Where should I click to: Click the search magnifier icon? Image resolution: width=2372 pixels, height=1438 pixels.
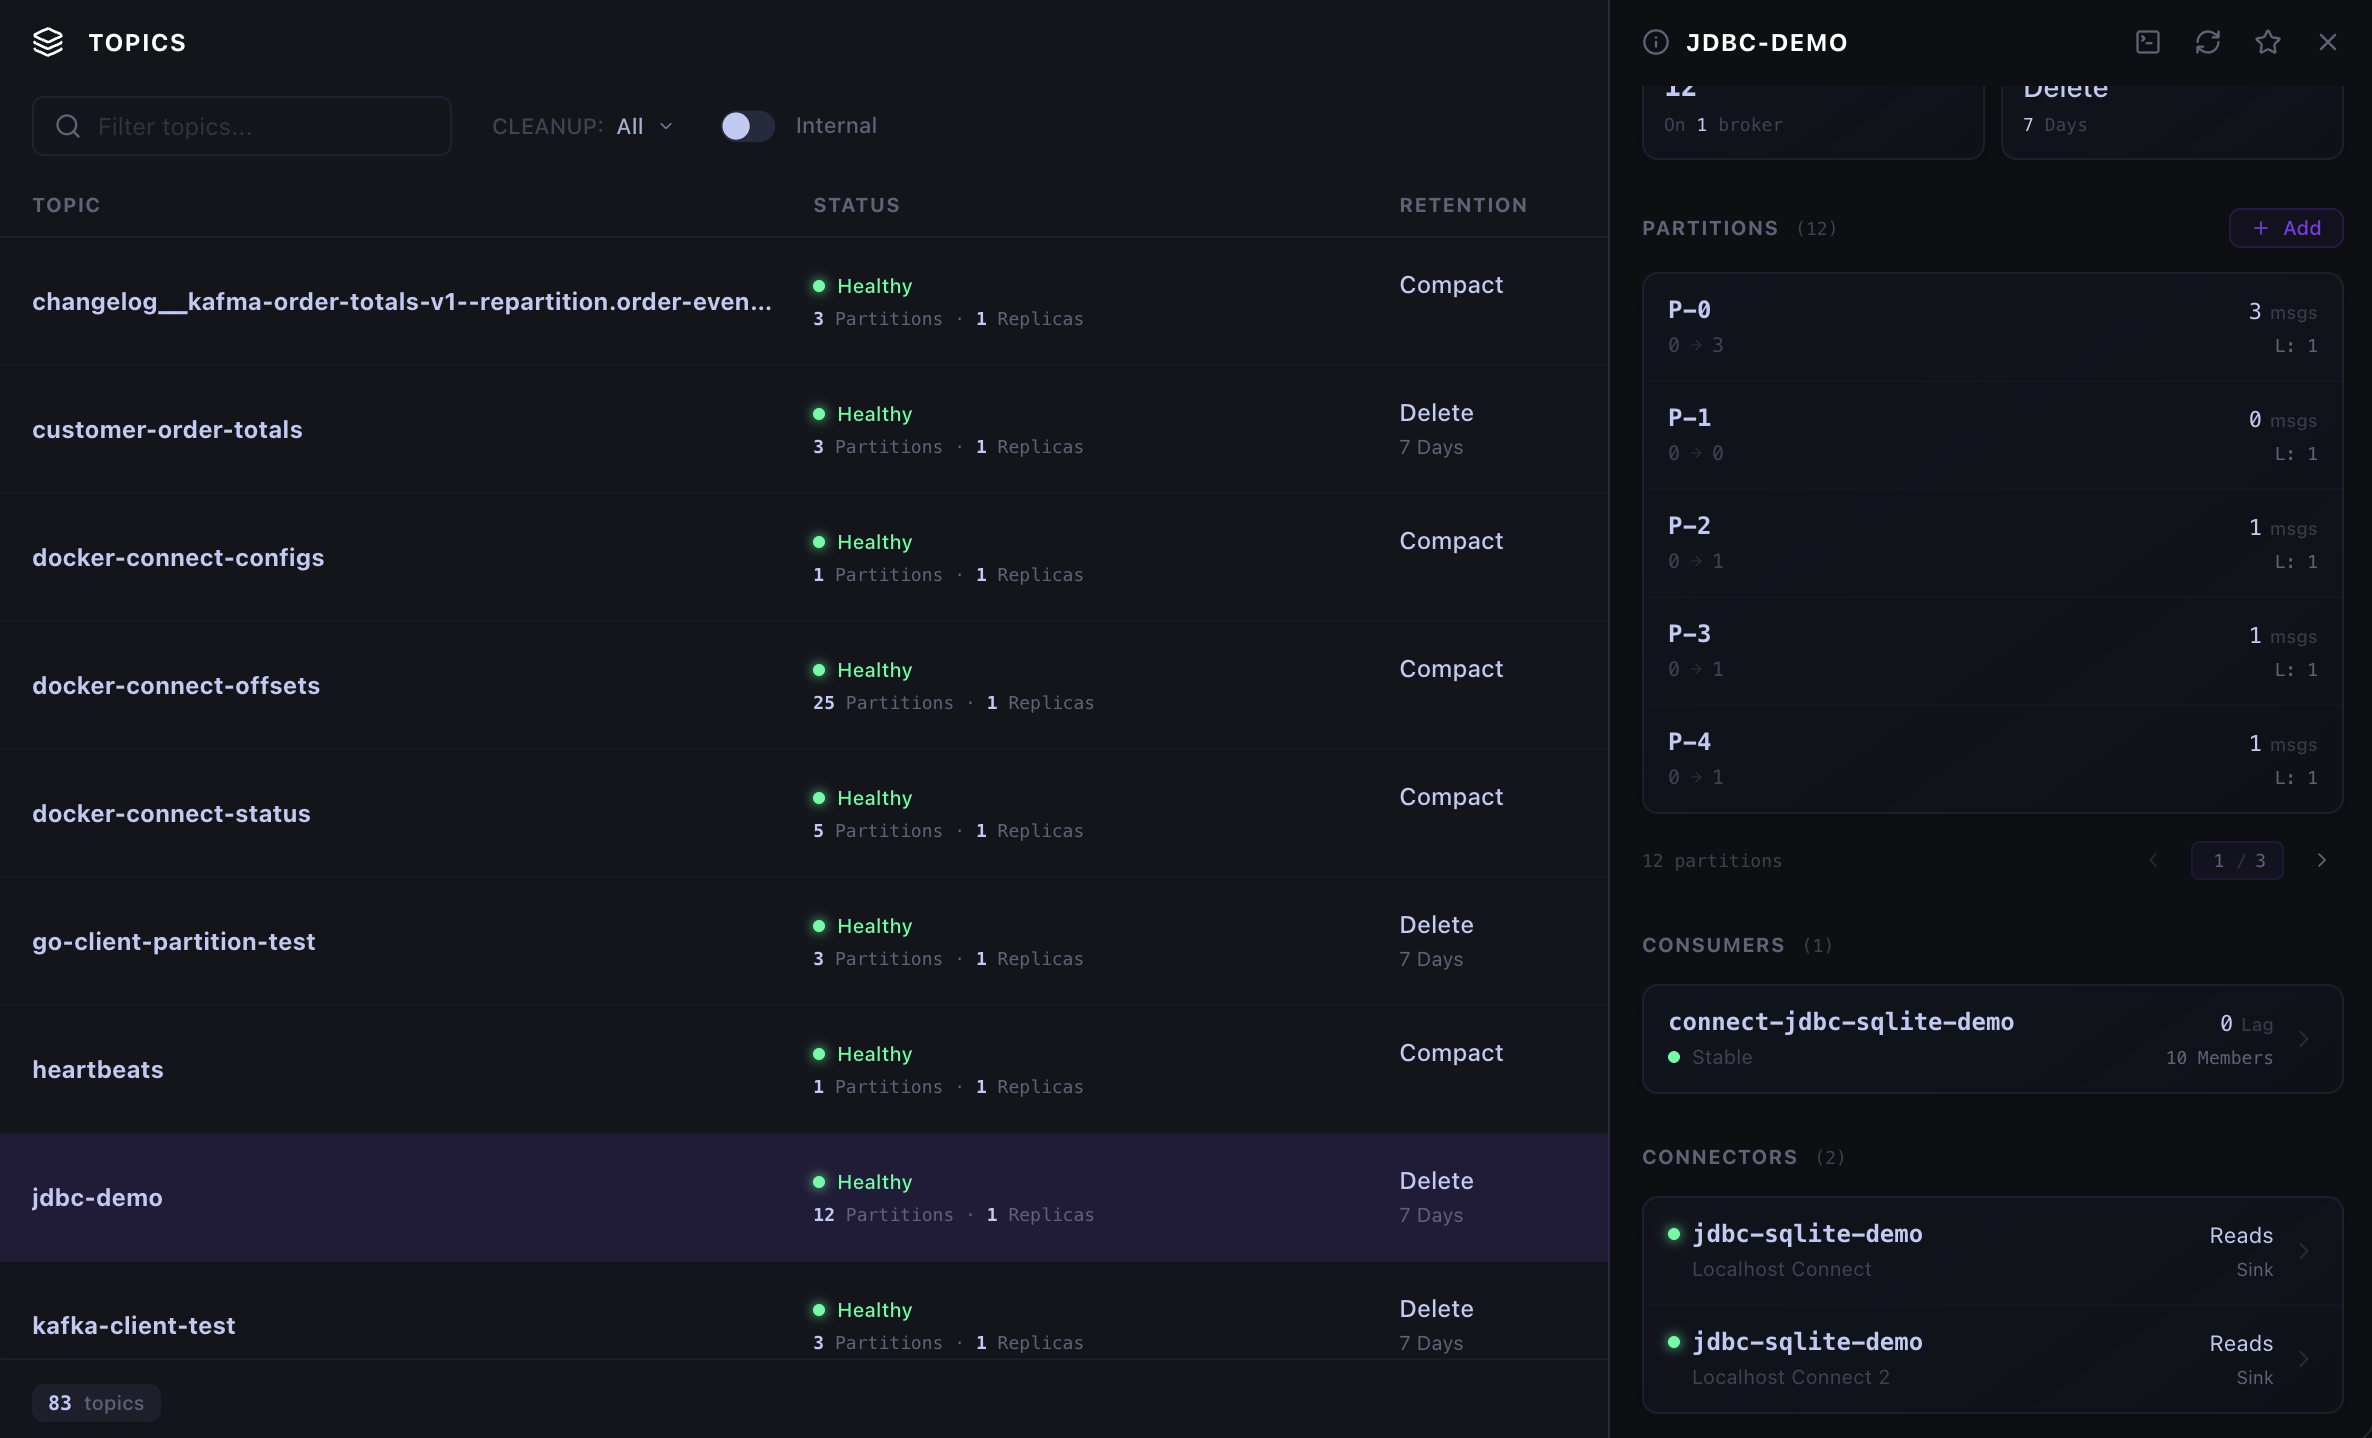pos(68,126)
